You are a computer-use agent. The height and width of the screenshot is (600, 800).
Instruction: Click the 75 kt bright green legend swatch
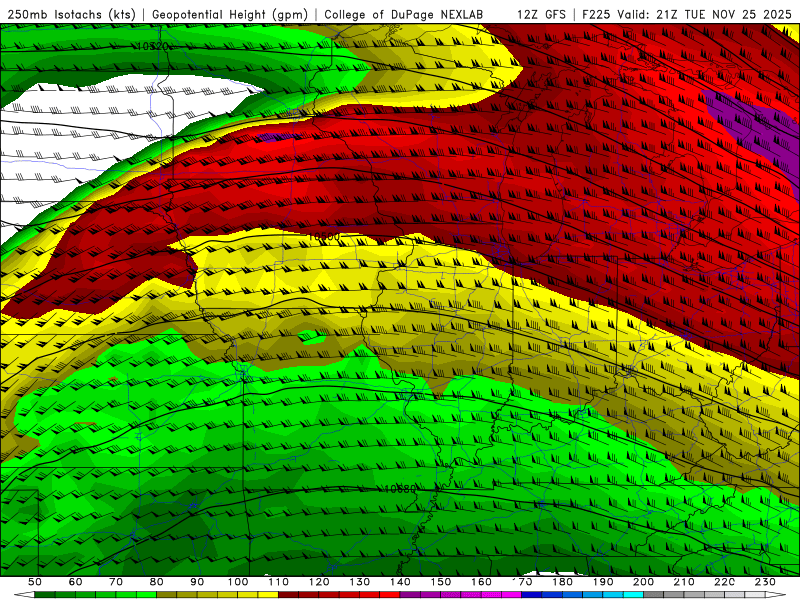(x=146, y=595)
